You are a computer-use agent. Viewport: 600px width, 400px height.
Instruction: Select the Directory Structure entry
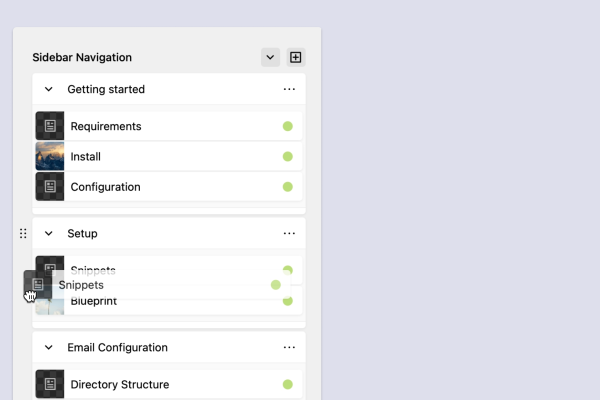tap(119, 384)
